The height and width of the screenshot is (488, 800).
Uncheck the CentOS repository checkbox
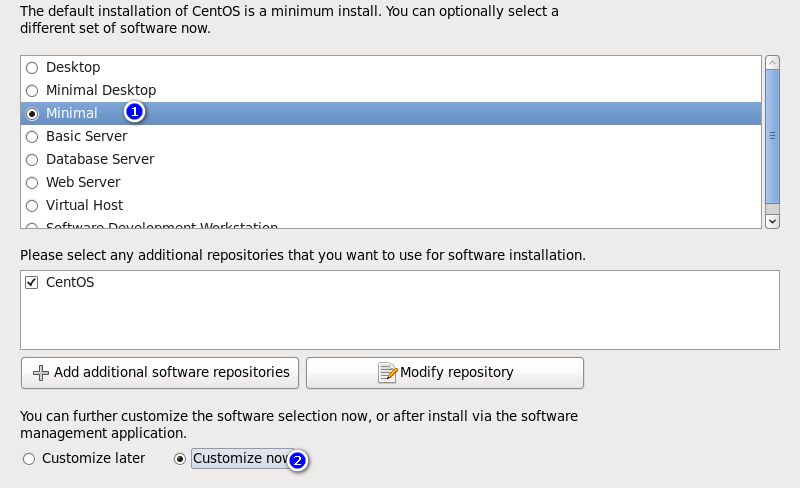click(32, 282)
